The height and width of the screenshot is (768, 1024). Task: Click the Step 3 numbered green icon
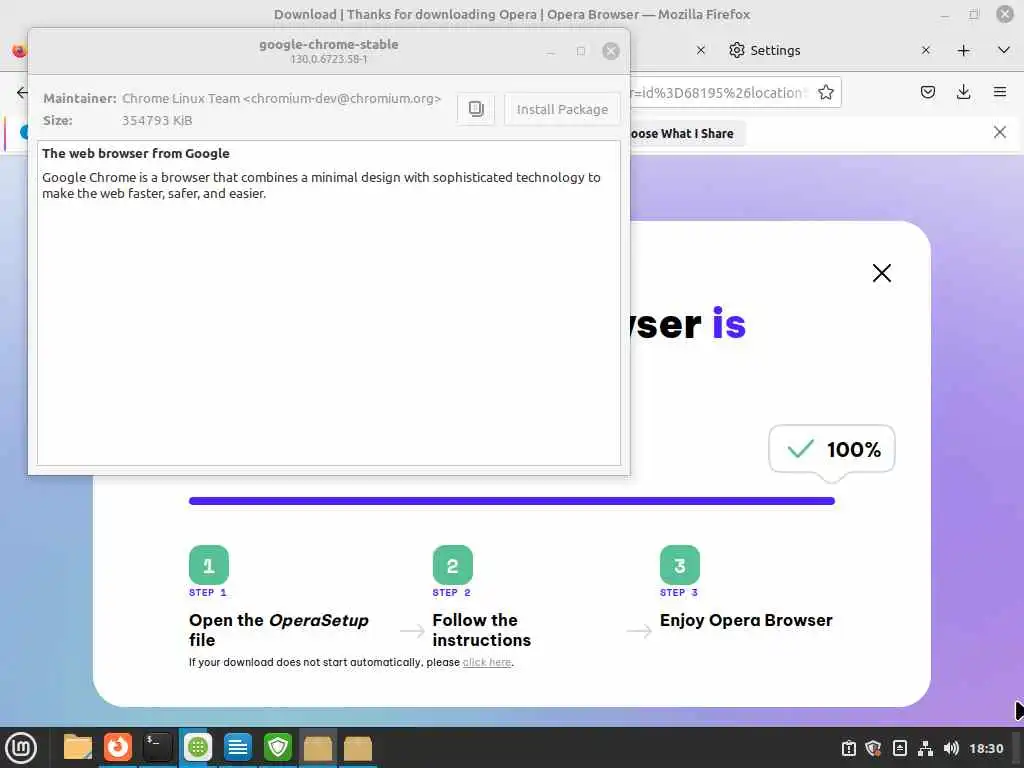(679, 565)
